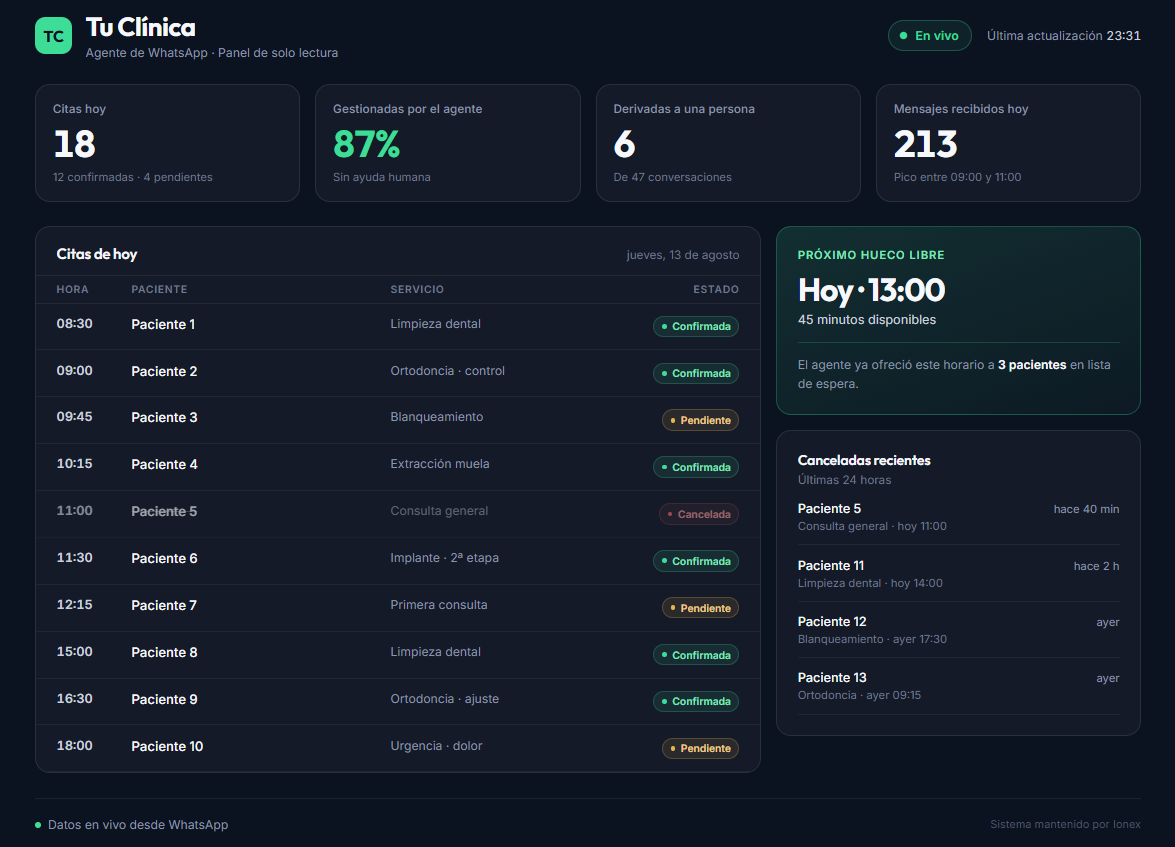Select Paciente 2 in the appointments table
The image size is (1175, 847).
(164, 372)
